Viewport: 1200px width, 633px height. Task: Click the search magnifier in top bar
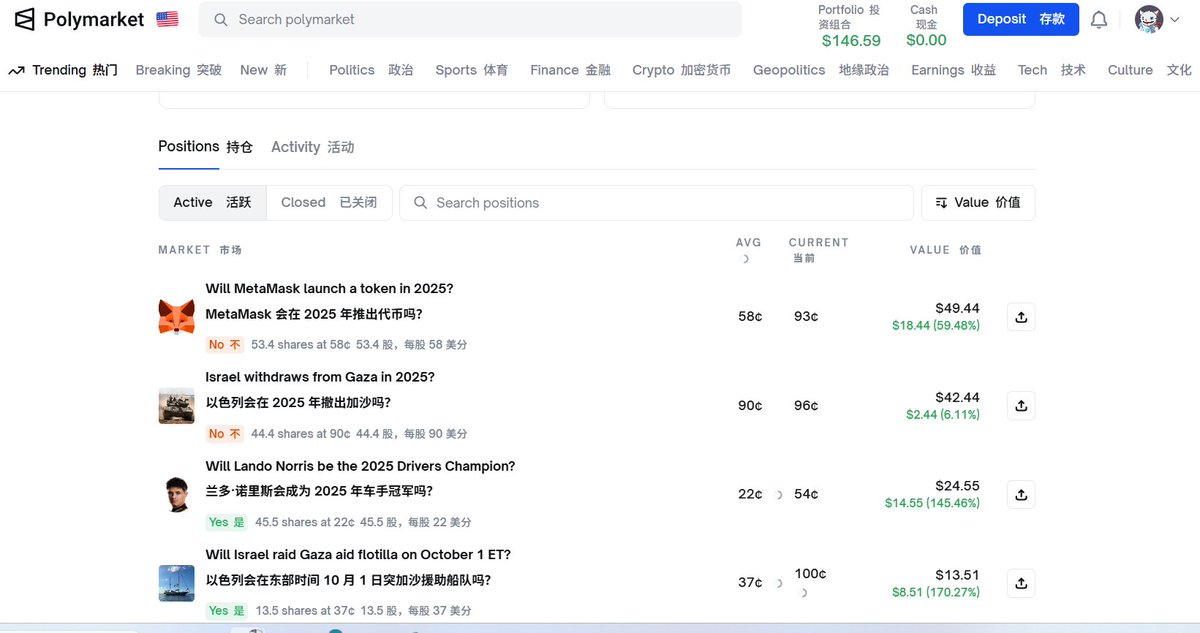click(x=221, y=19)
